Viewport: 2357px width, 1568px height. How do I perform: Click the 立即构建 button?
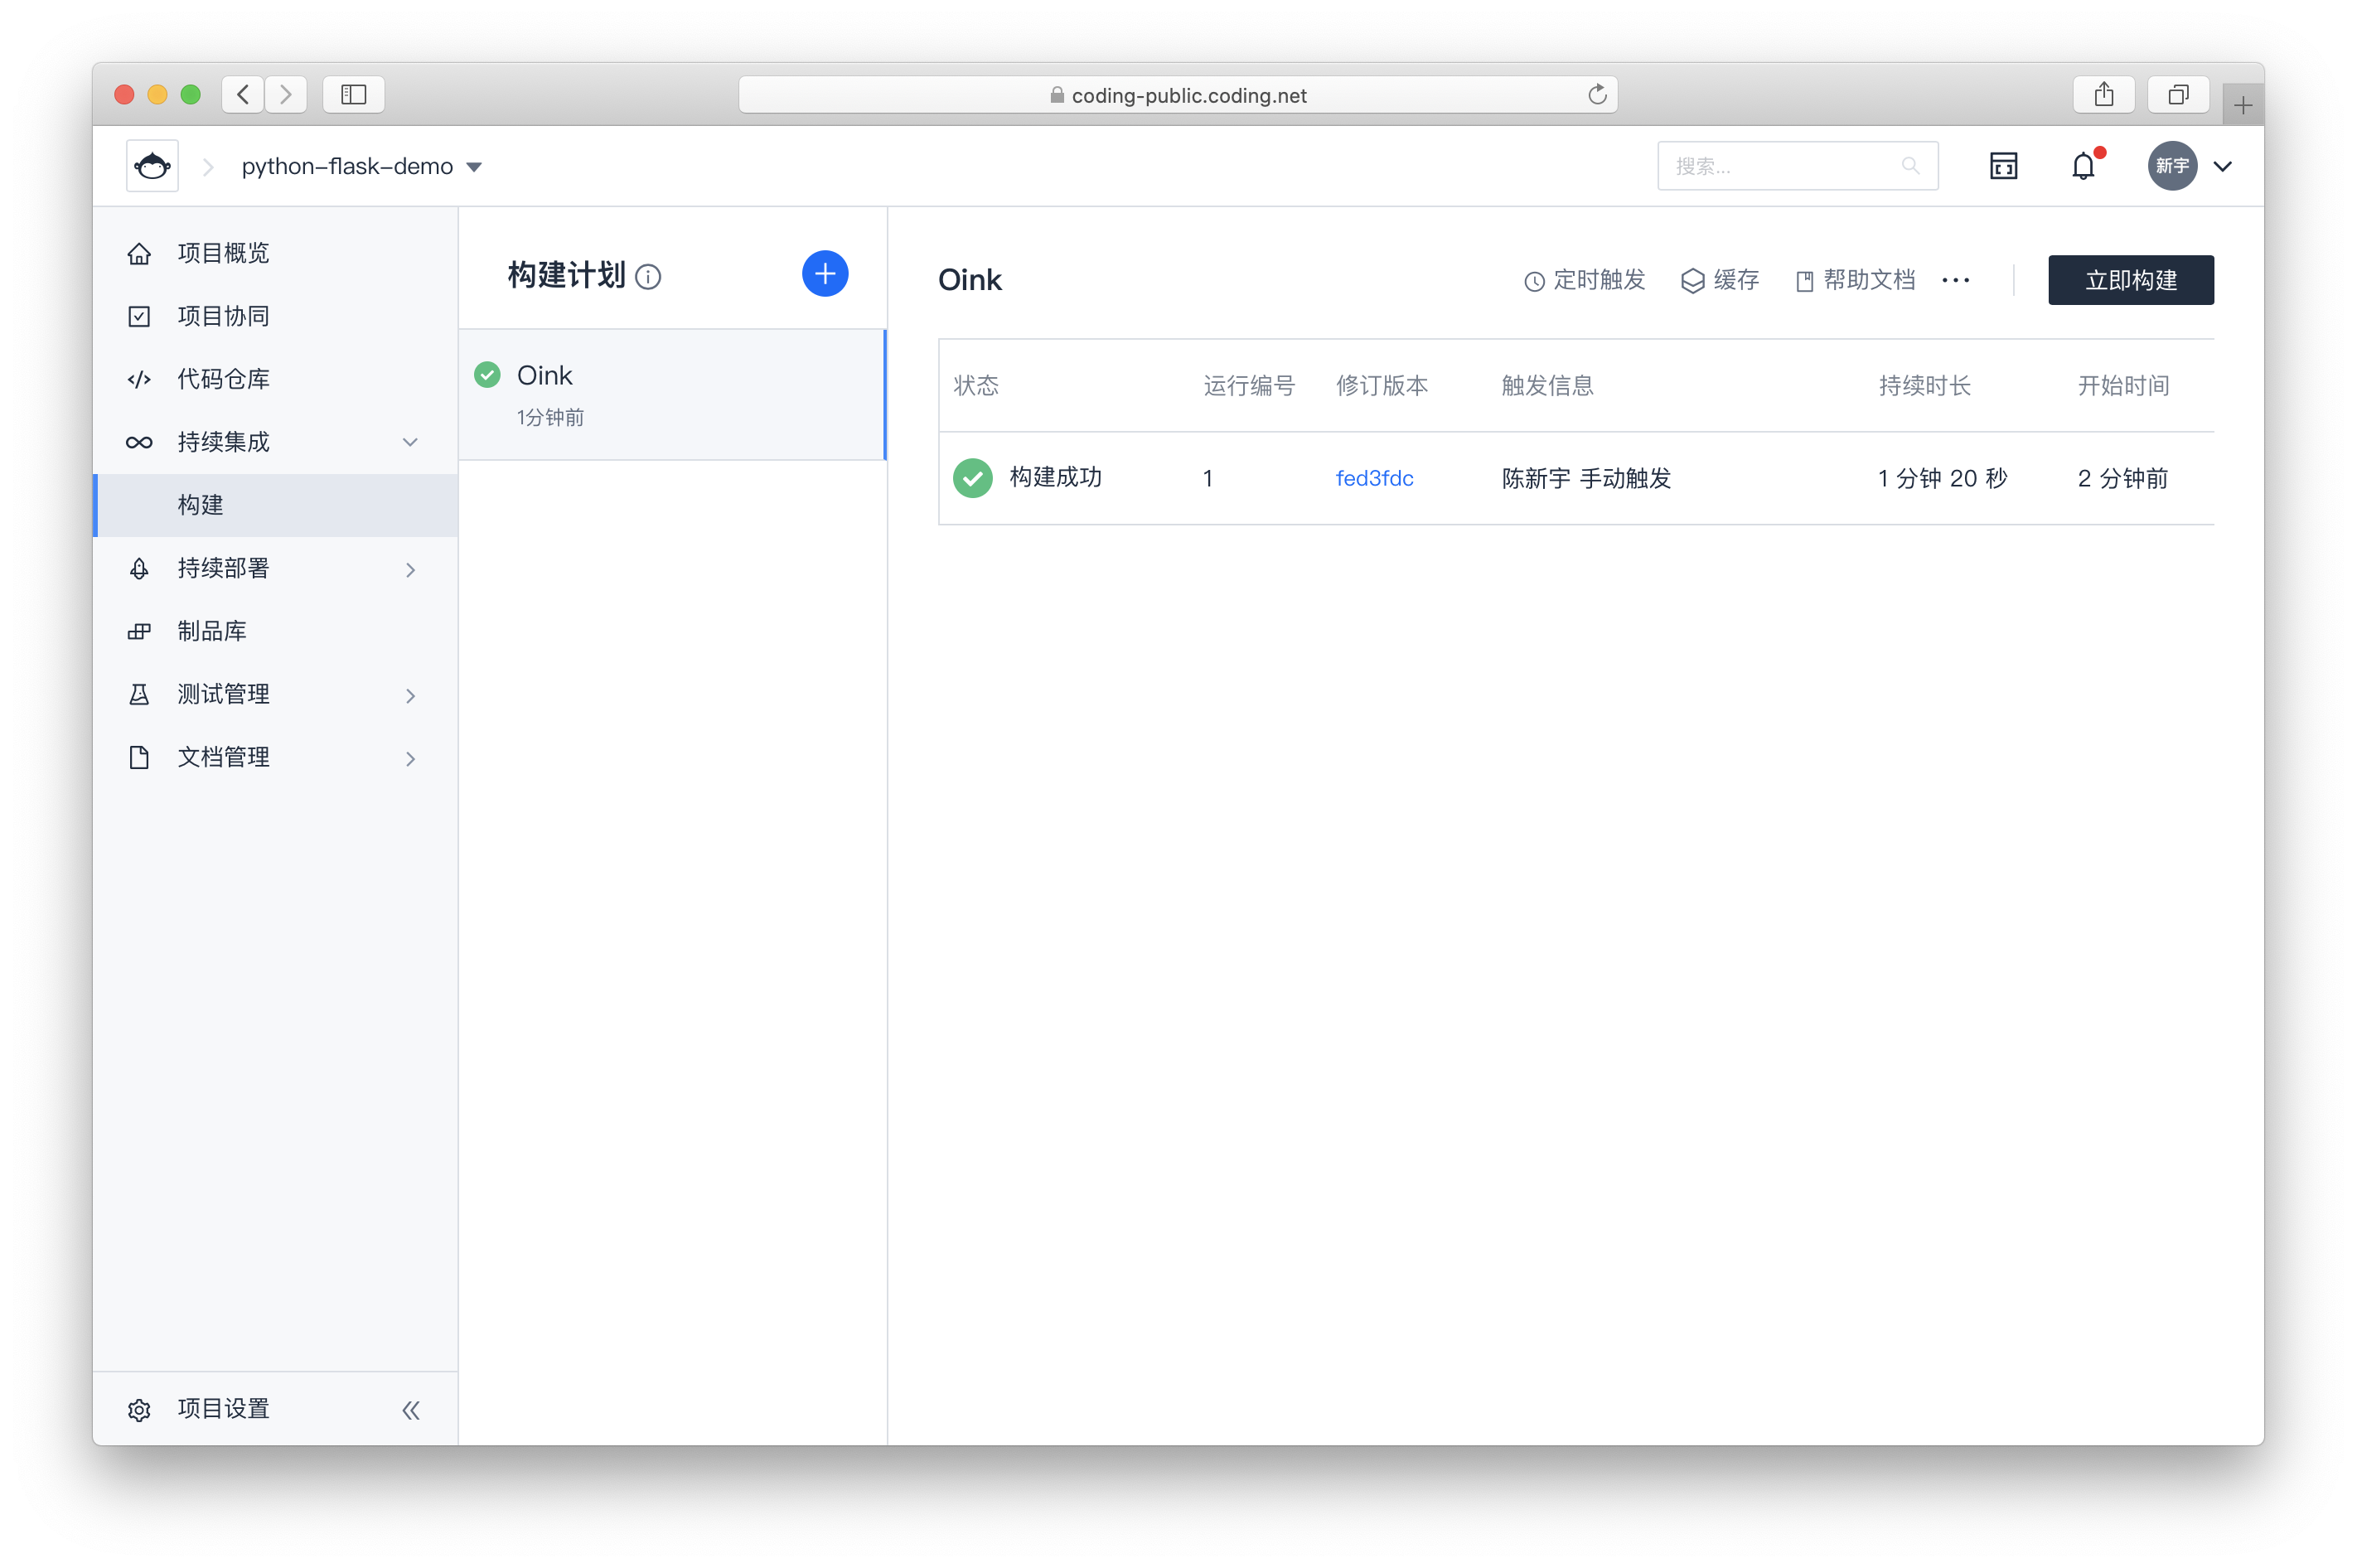(x=2130, y=280)
